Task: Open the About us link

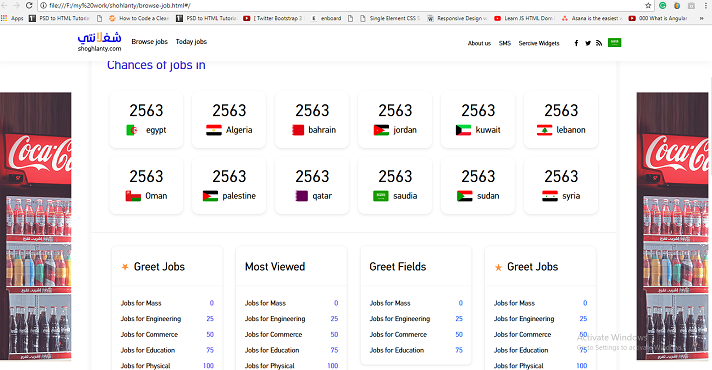Action: click(479, 44)
